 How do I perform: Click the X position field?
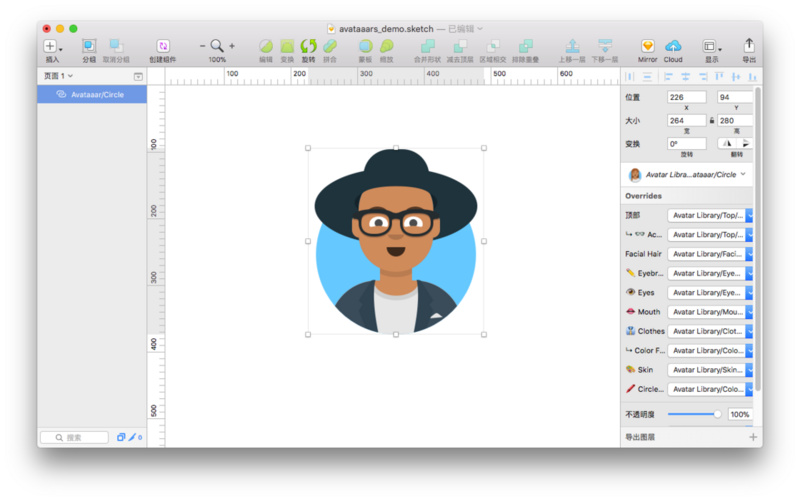[x=687, y=97]
